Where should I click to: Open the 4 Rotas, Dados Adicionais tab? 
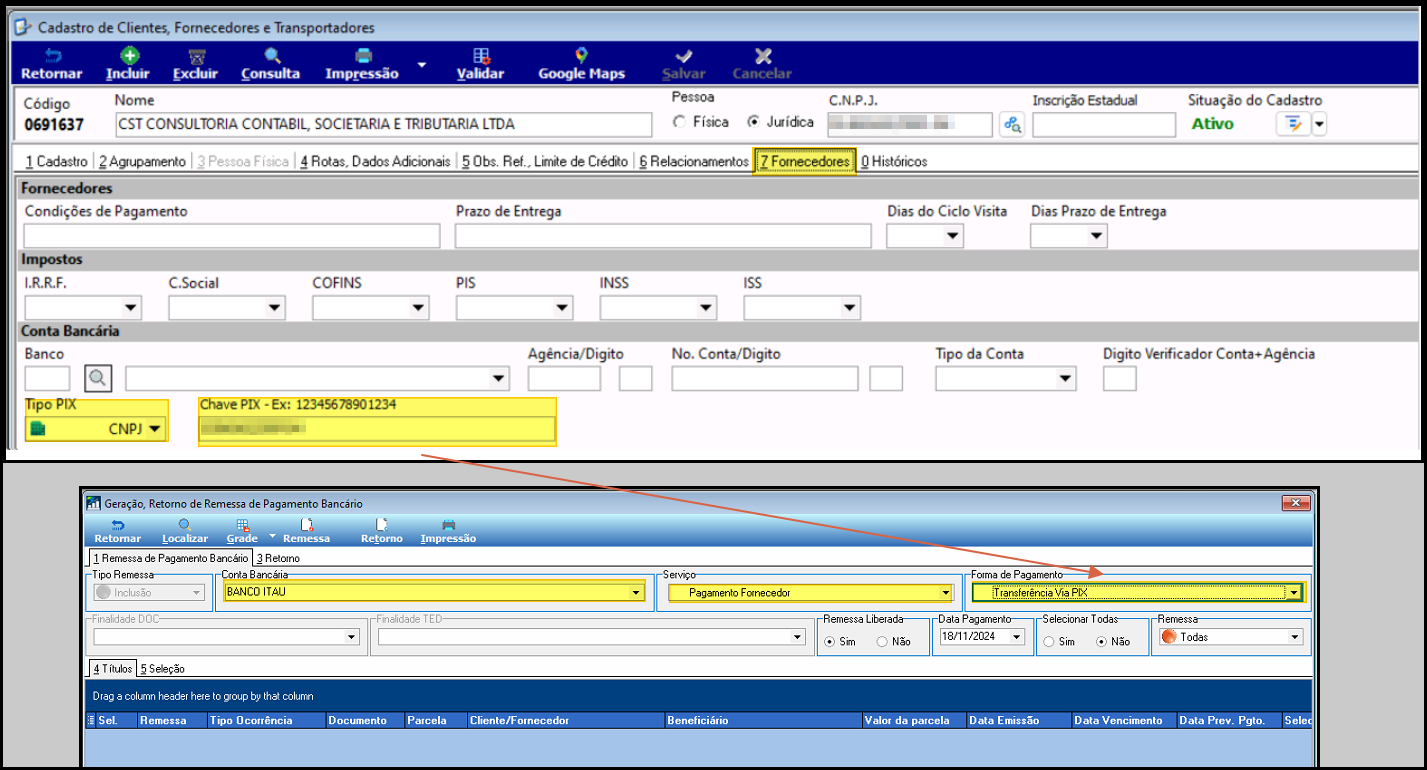(x=375, y=161)
